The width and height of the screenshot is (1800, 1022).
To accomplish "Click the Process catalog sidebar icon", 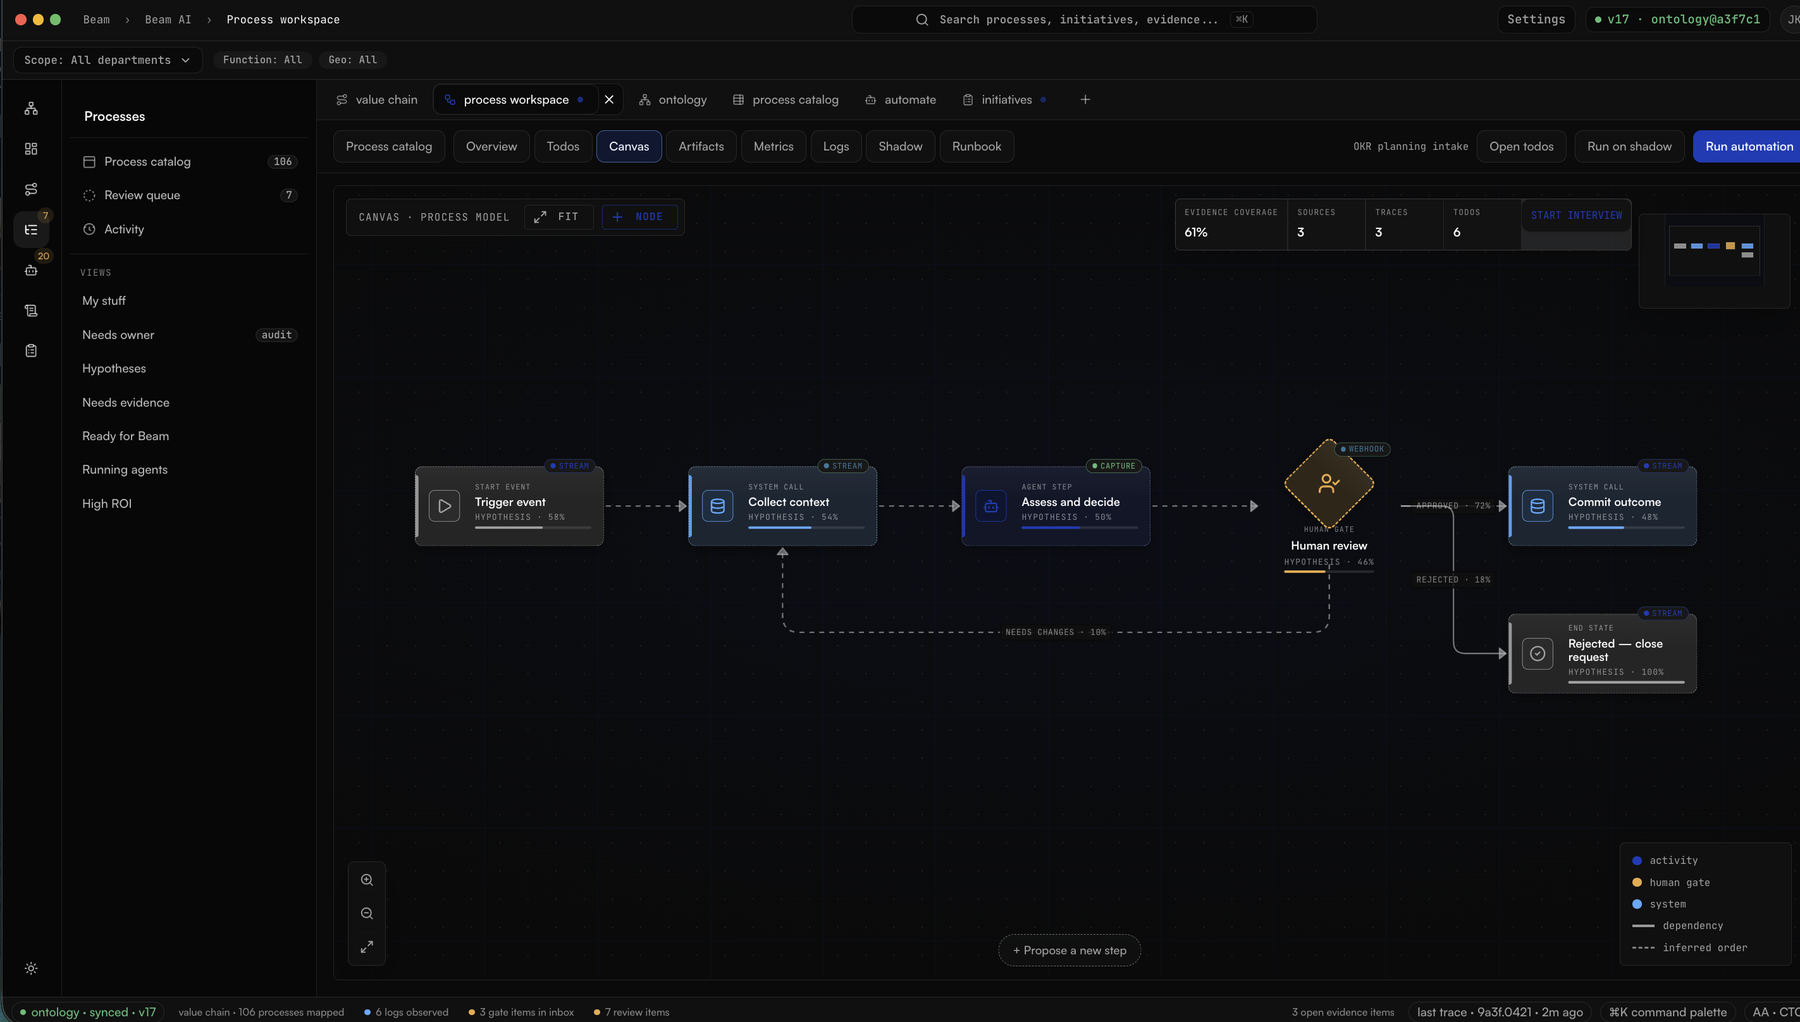I will [89, 161].
